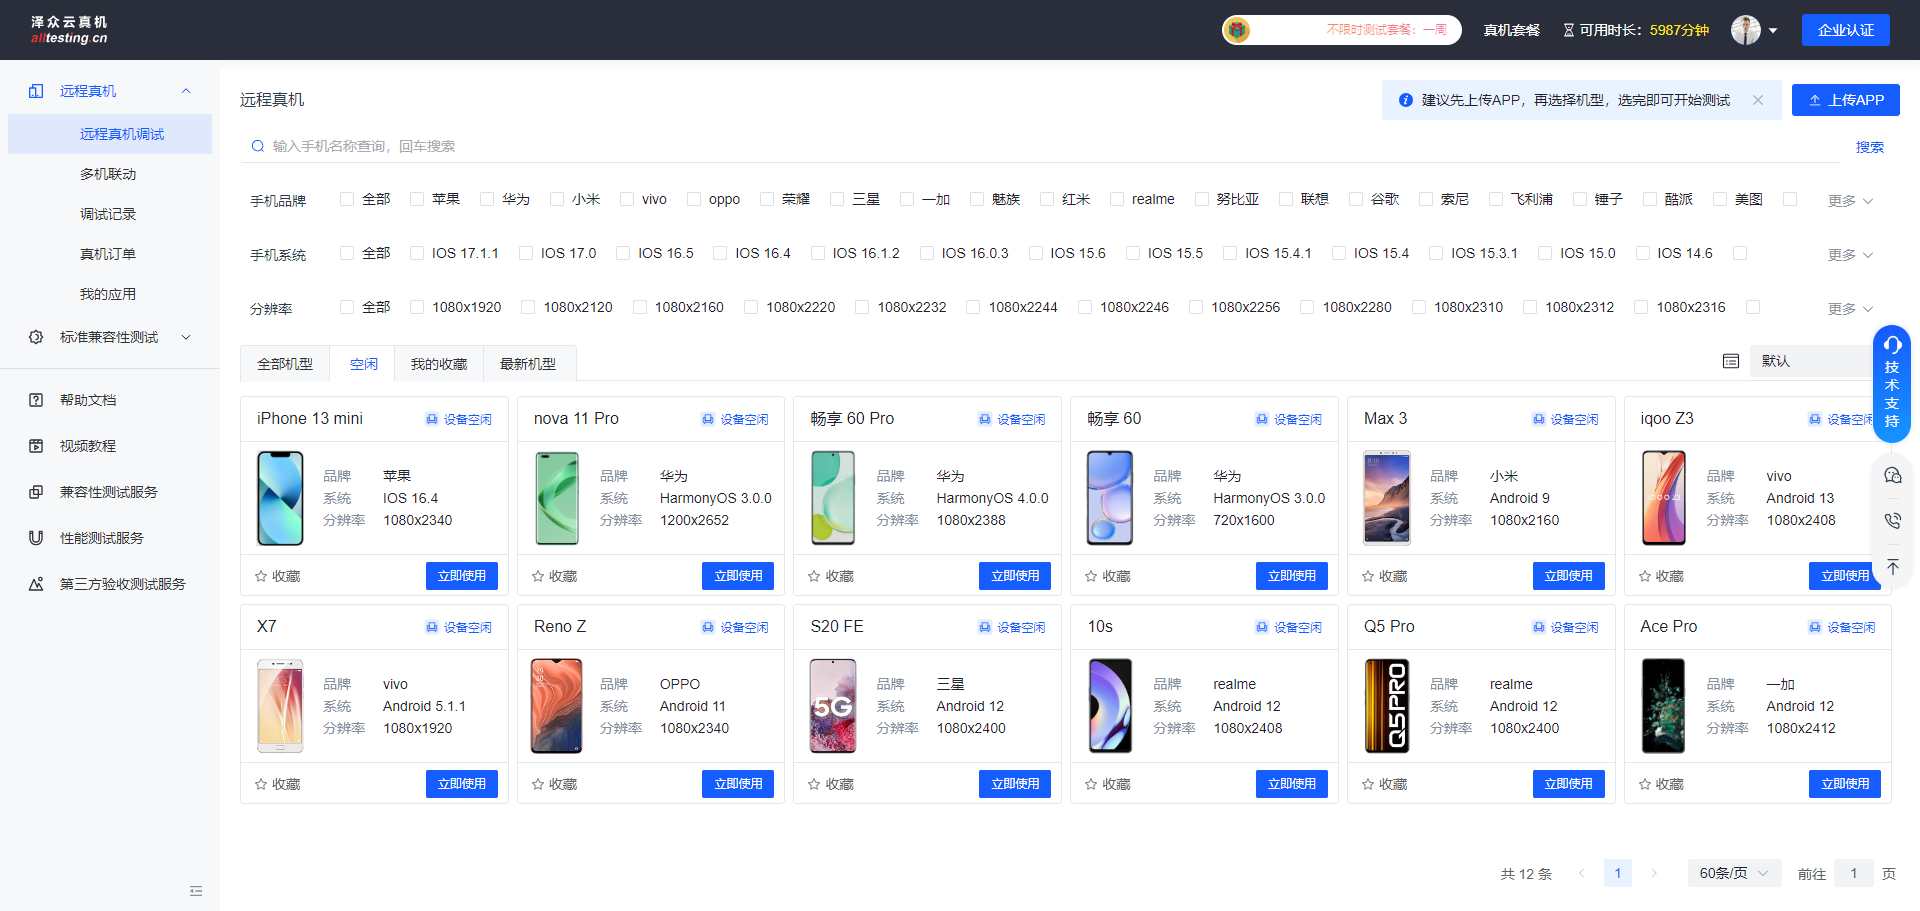This screenshot has height=911, width=1920.
Task: Click the 设备空闲 status icon on X7
Action: 432,627
